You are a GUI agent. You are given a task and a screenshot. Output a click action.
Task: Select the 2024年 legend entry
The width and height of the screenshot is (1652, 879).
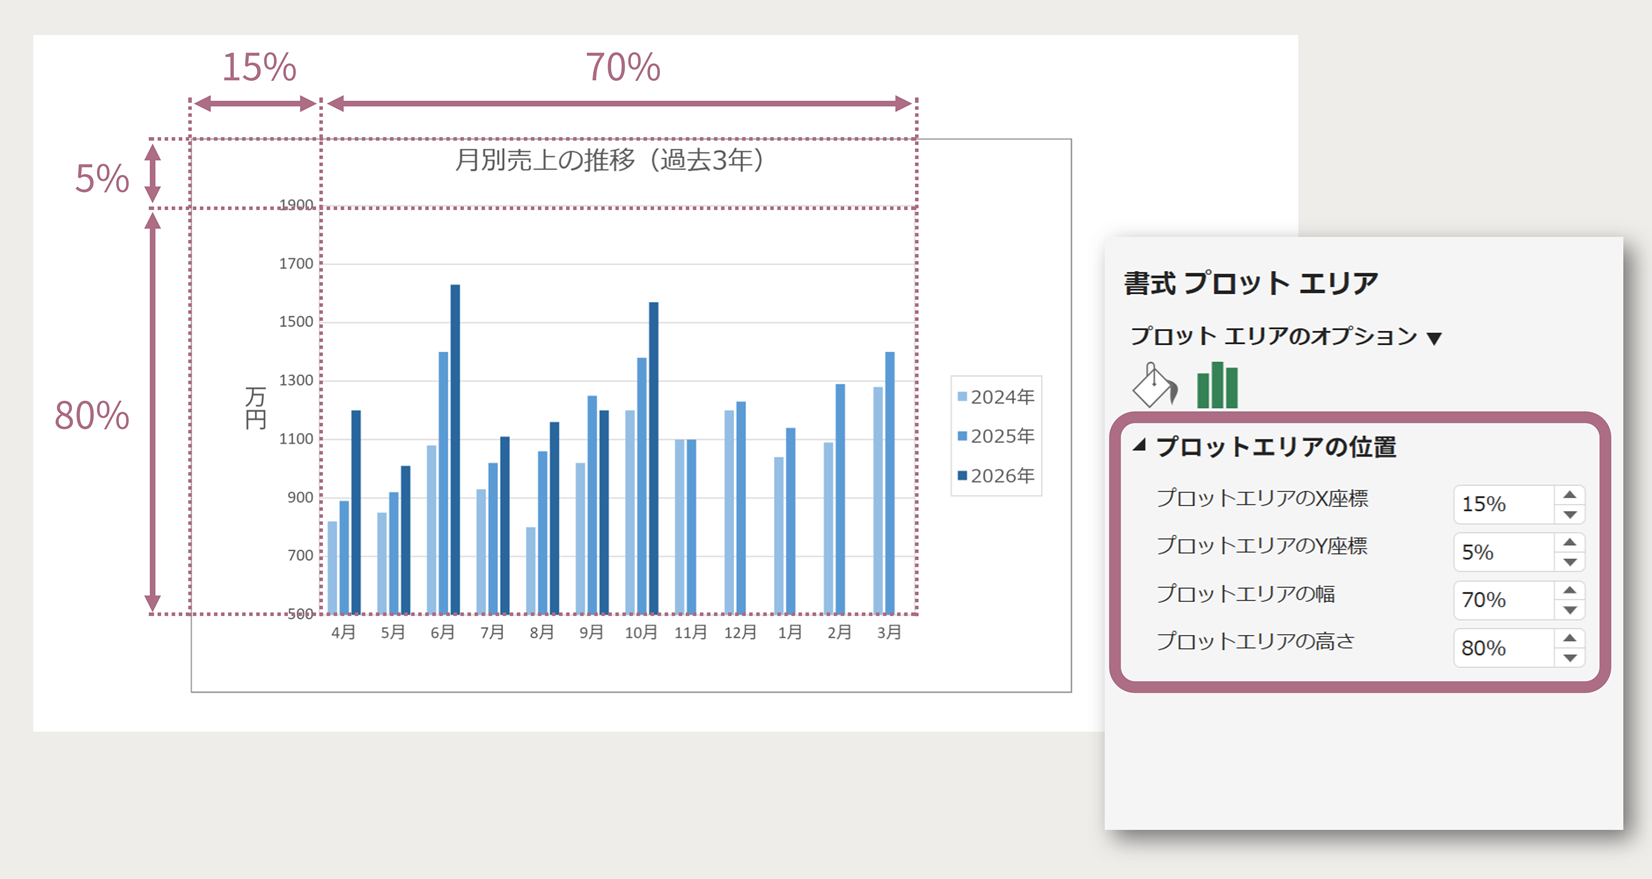click(996, 397)
